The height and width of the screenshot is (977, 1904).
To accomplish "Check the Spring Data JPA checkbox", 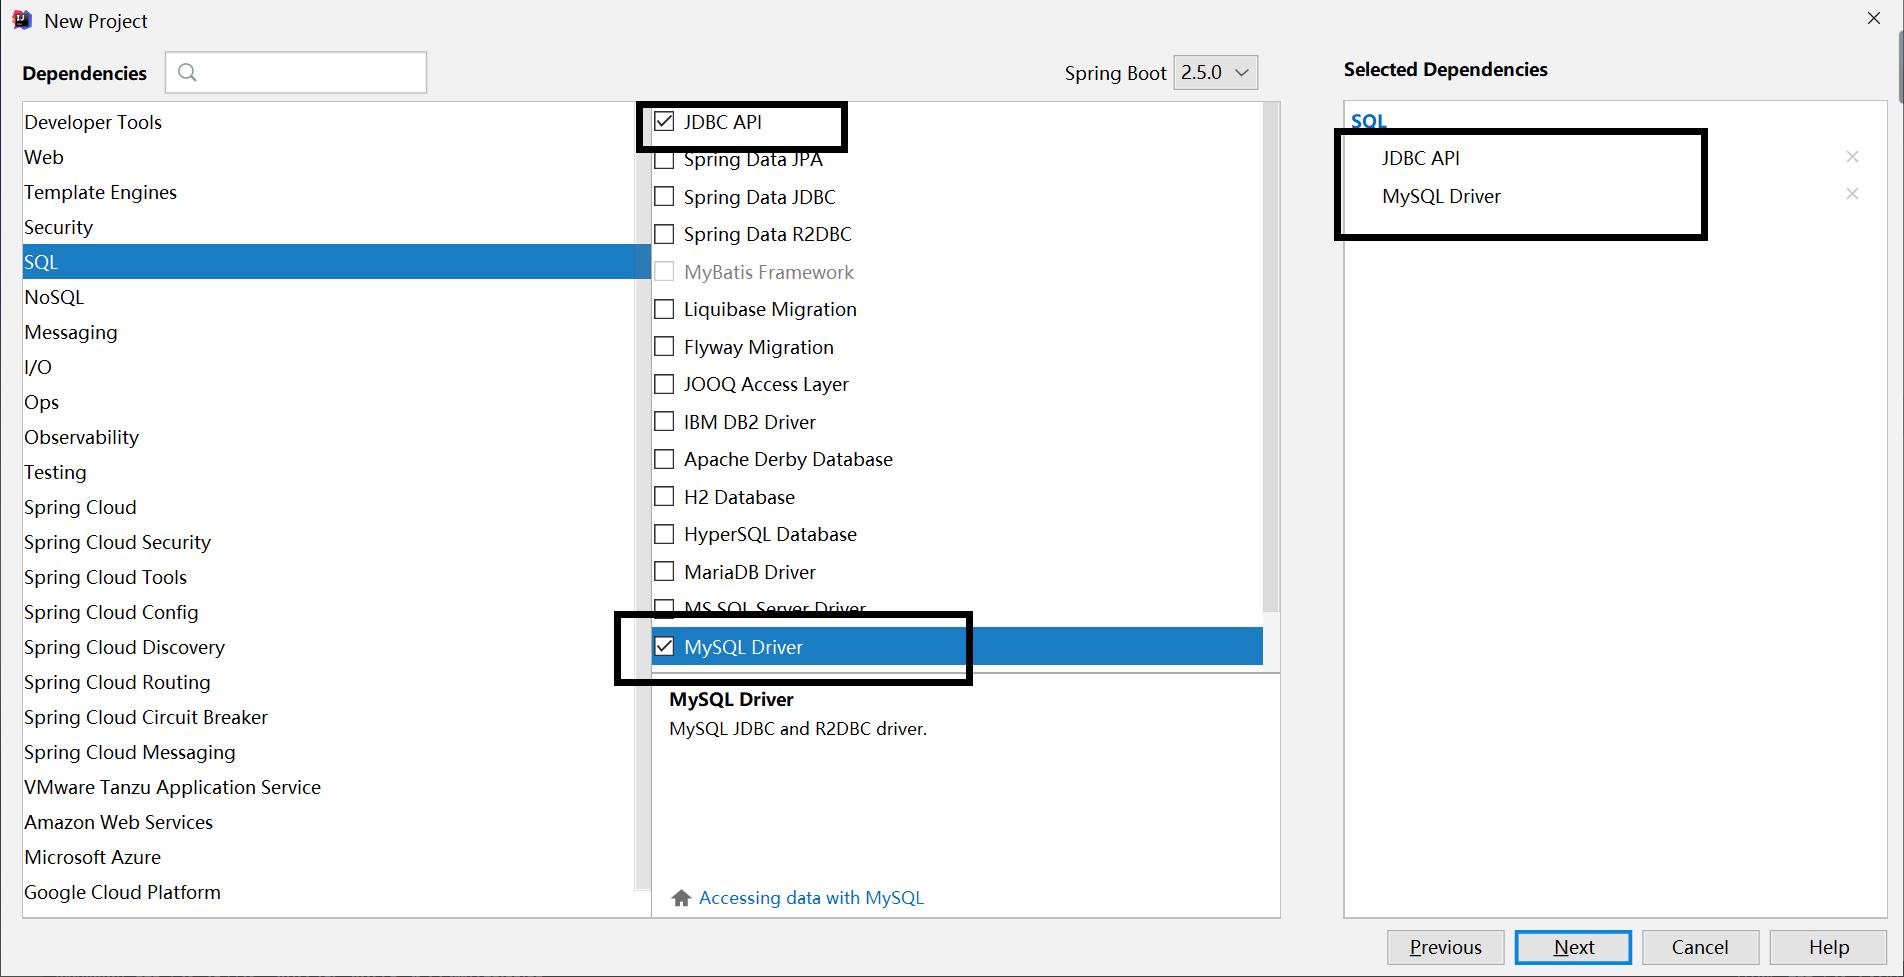I will 664,160.
